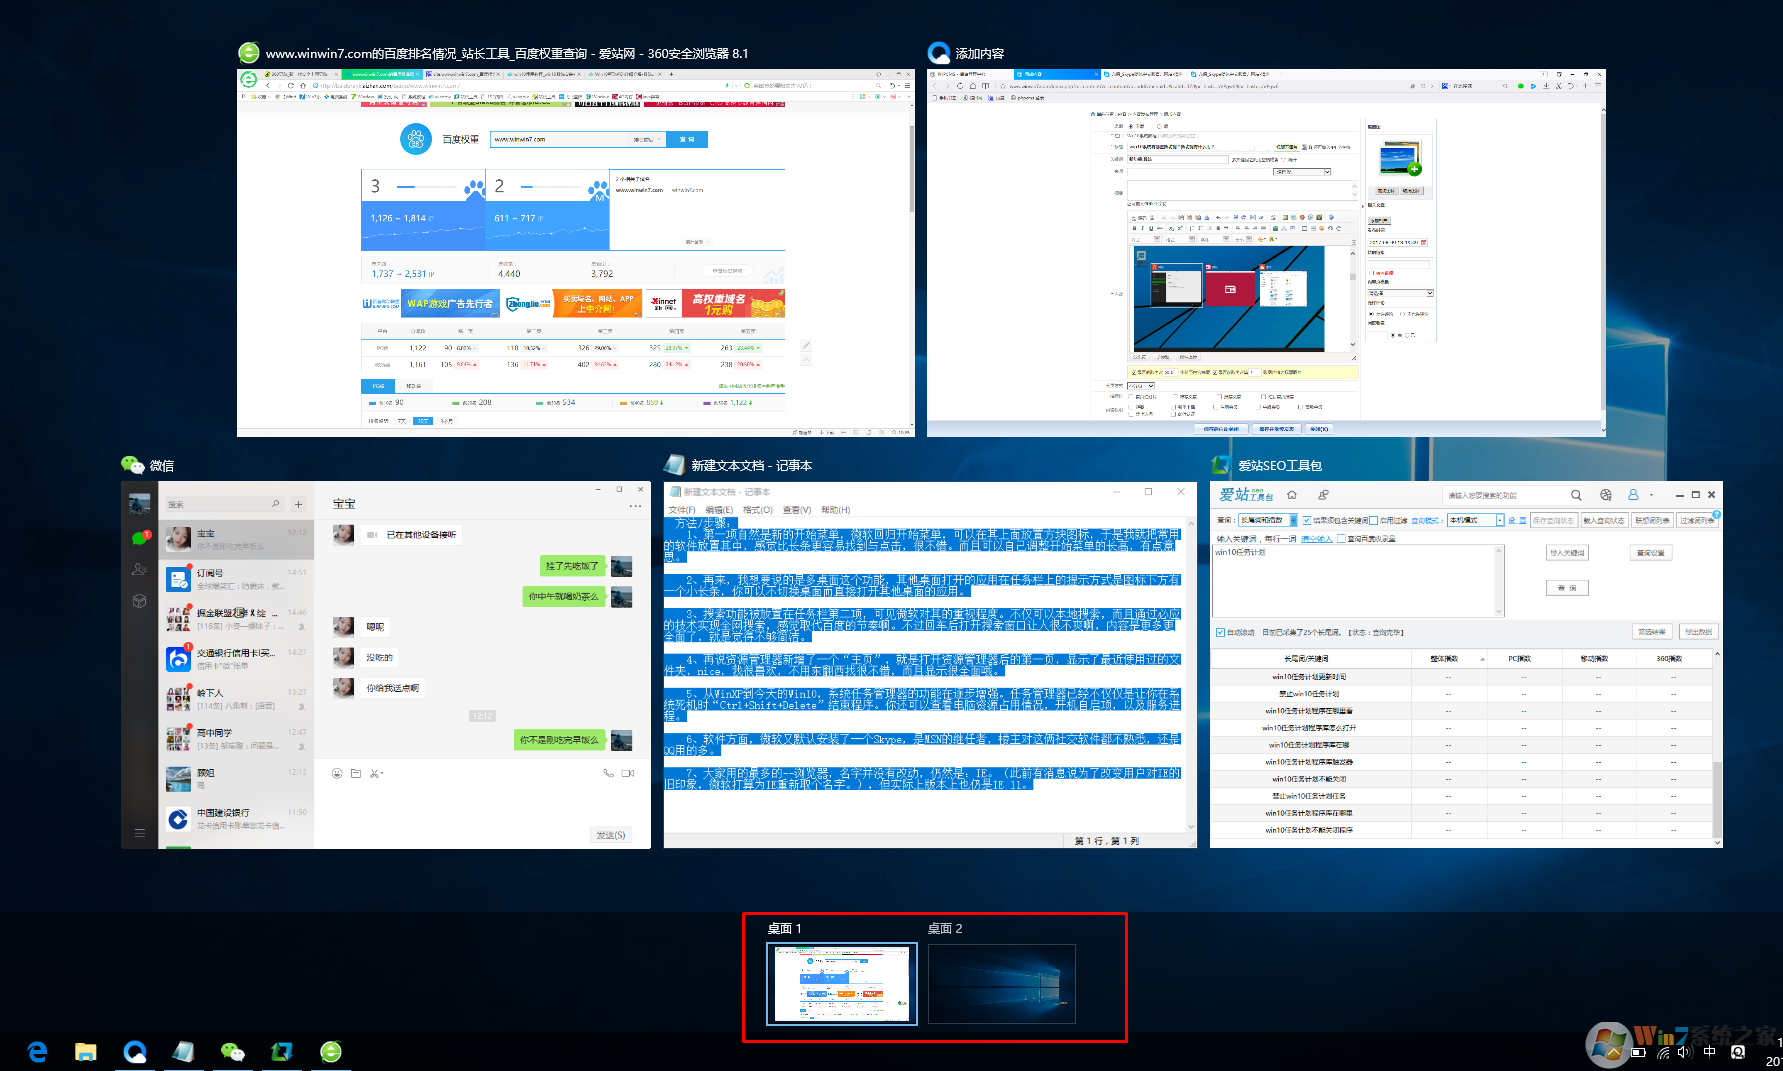Click the voice call icon in WeChat
The height and width of the screenshot is (1071, 1783).
608,773
